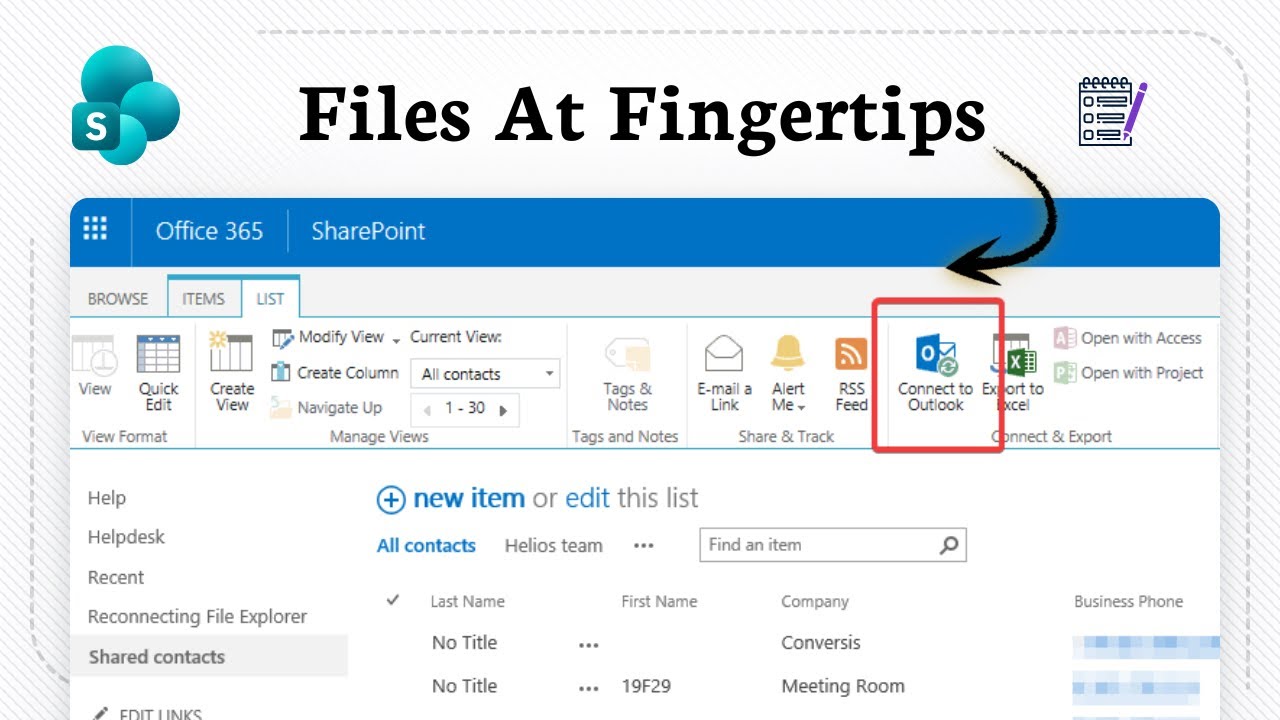
Task: Sort by the First Name column header
Action: [659, 601]
